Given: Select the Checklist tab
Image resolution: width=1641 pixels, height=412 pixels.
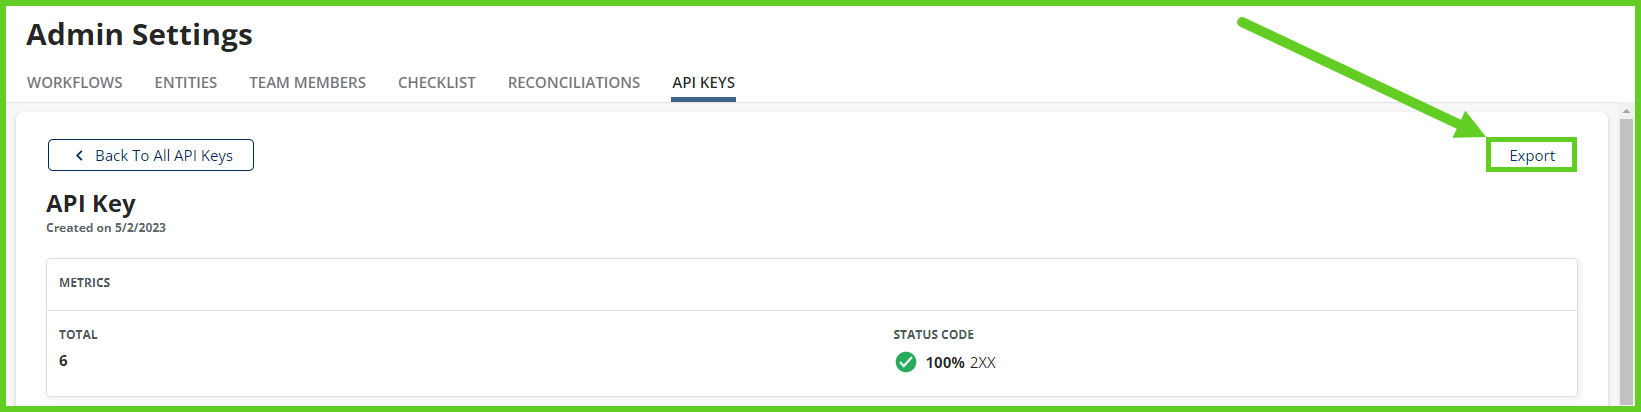Looking at the screenshot, I should click(437, 83).
